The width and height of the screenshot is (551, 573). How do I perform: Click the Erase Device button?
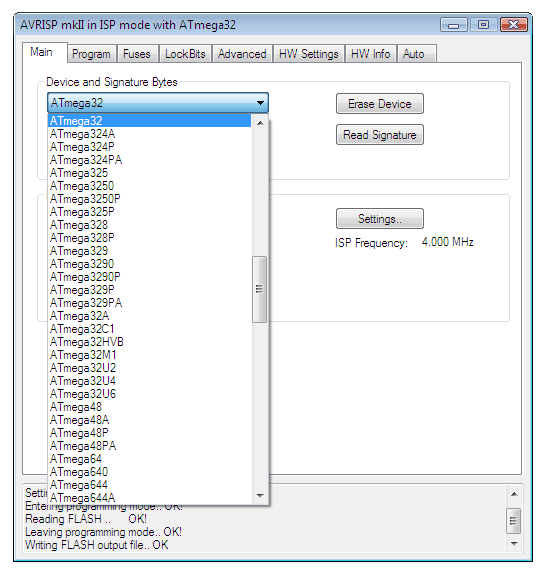click(380, 104)
